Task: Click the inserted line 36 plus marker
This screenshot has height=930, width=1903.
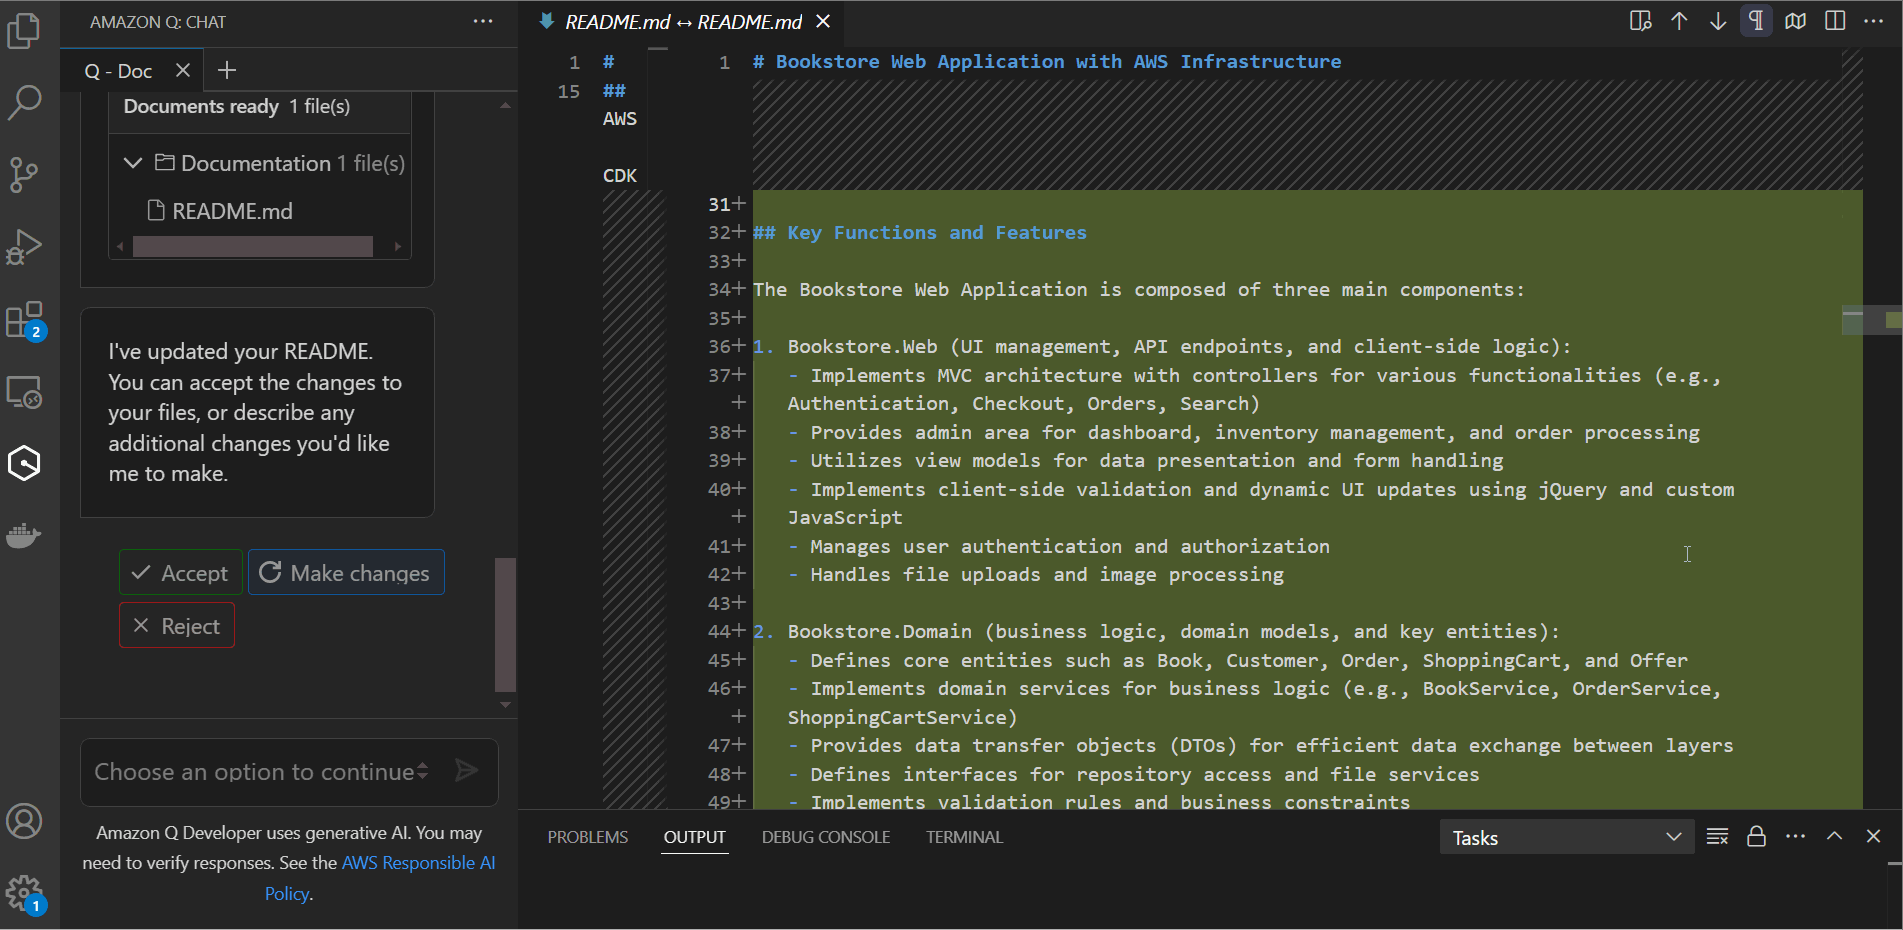Action: (x=739, y=346)
